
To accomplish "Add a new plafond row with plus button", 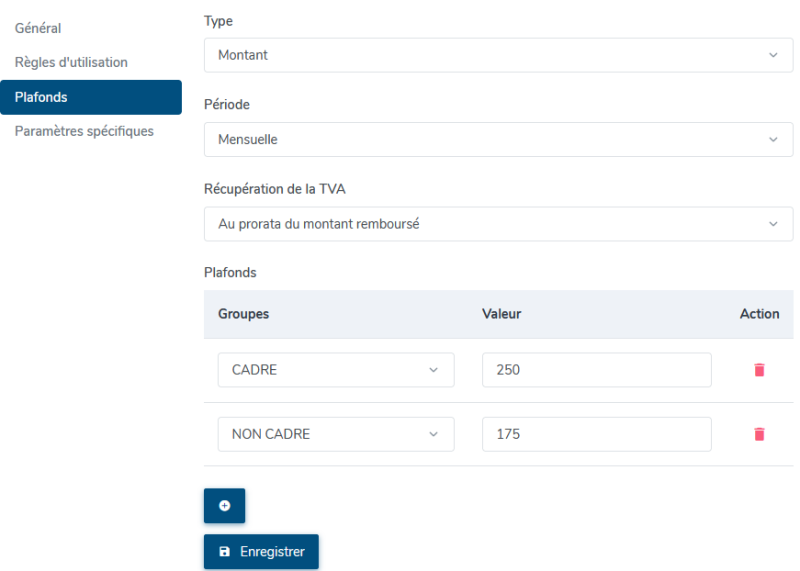I will click(x=224, y=506).
